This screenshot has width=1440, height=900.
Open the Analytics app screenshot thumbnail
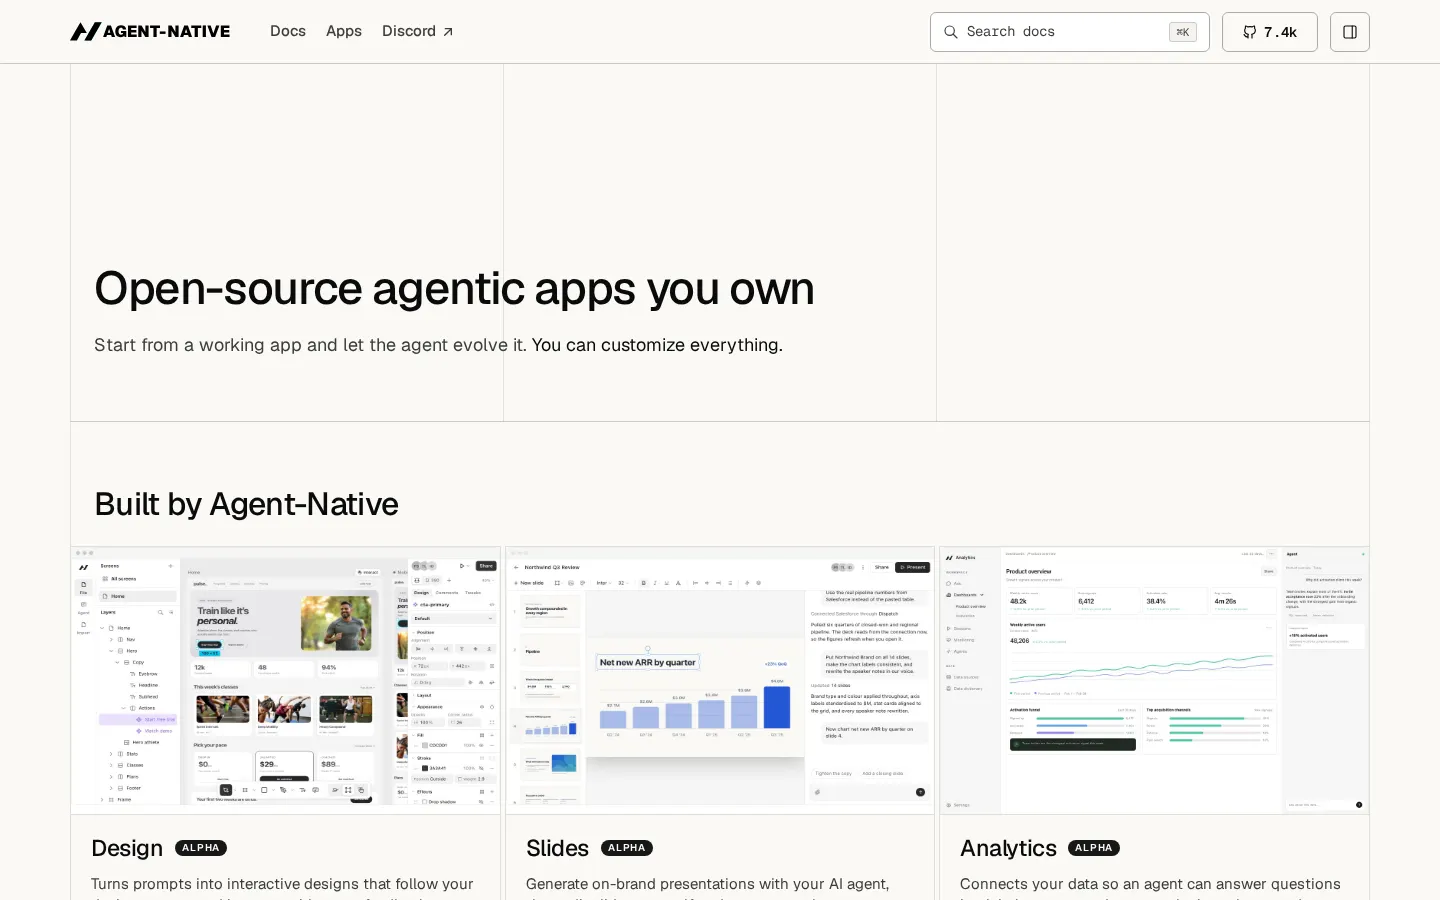[x=1154, y=680]
